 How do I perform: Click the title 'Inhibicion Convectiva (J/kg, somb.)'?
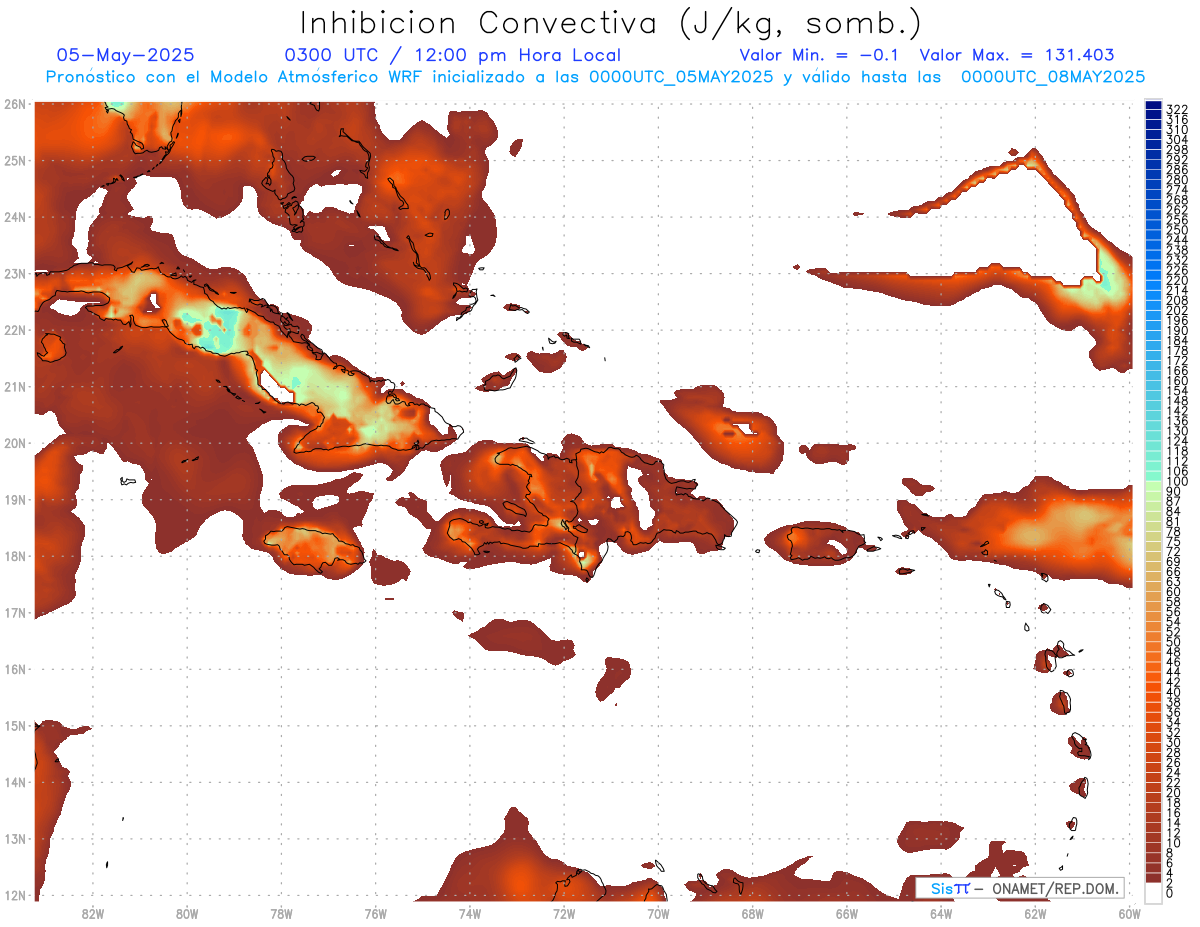point(611,23)
